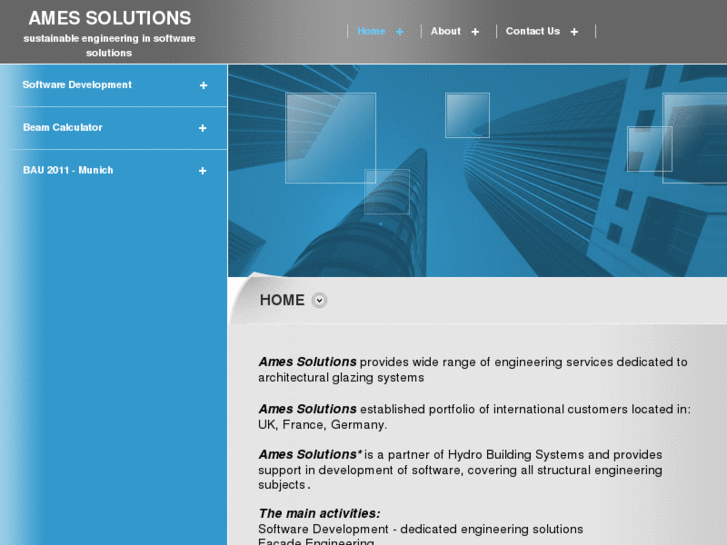The width and height of the screenshot is (727, 545).
Task: Open the About menu item
Action: (446, 31)
